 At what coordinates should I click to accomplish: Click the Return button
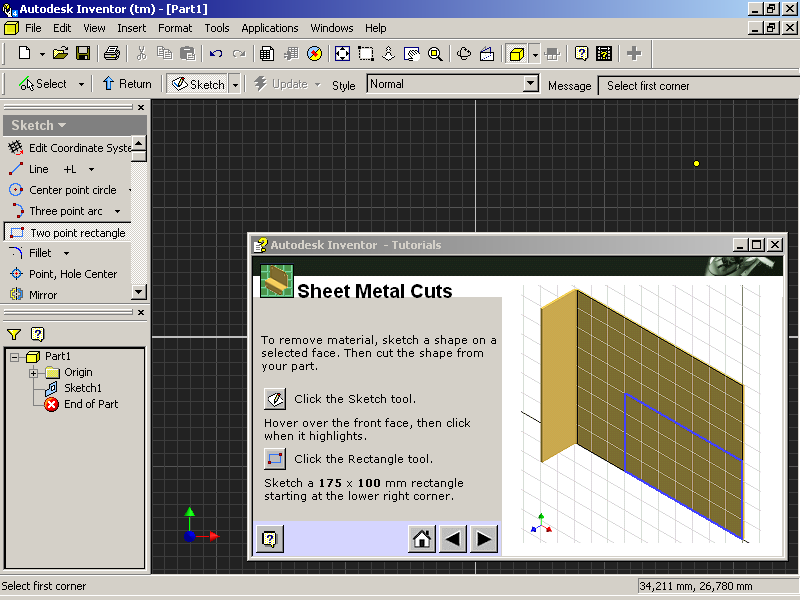pos(127,84)
